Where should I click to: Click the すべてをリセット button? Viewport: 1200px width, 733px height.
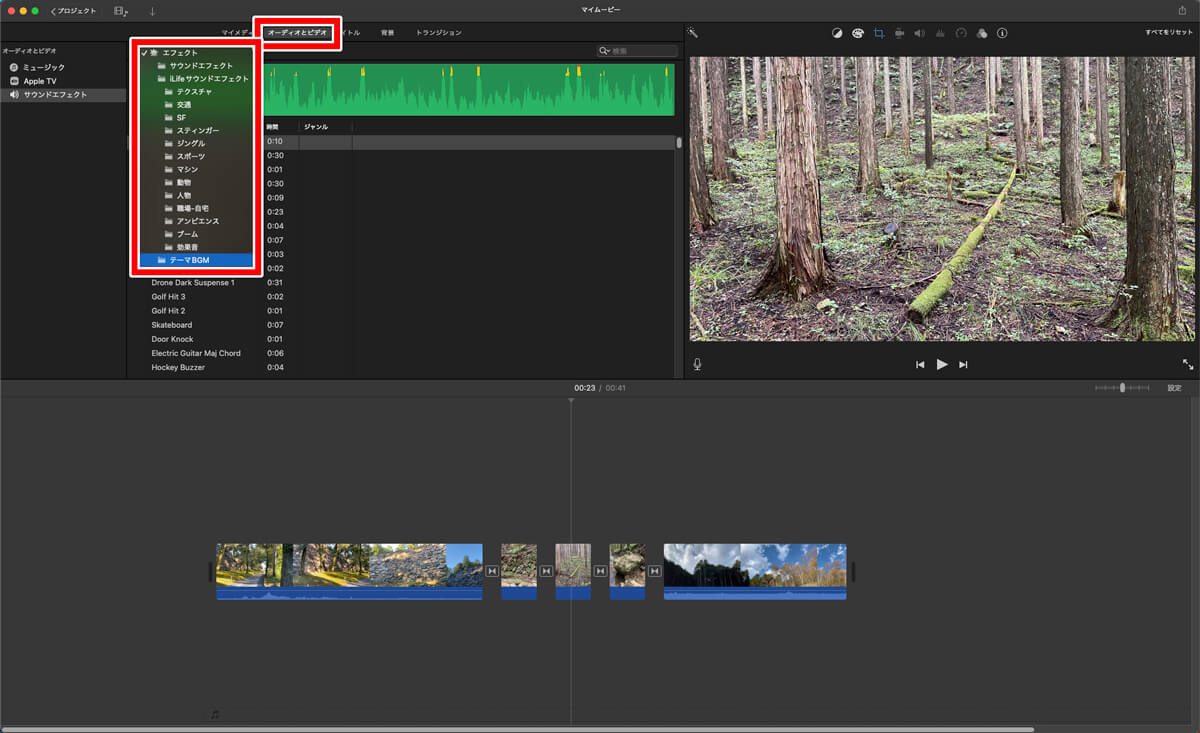[x=1169, y=33]
